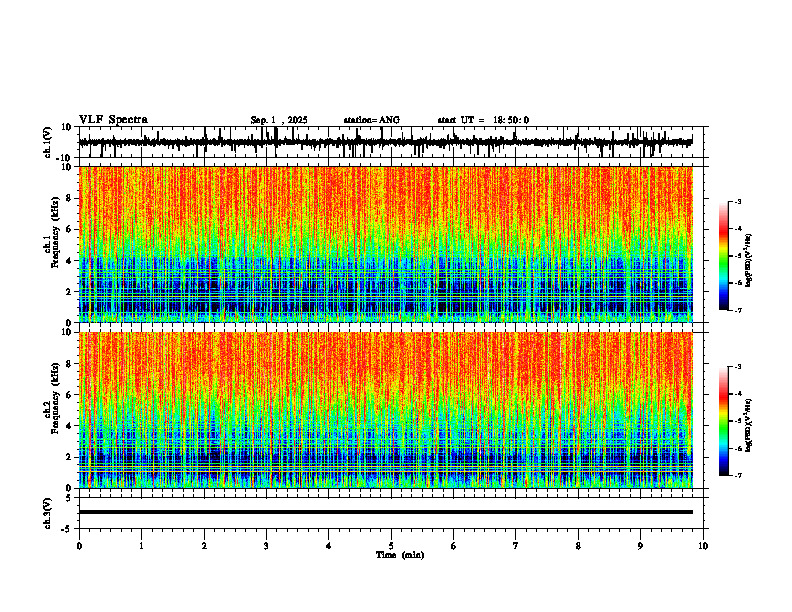792x612 pixels.
Task: Click the ch.1 waveform trace plot
Action: (385, 142)
